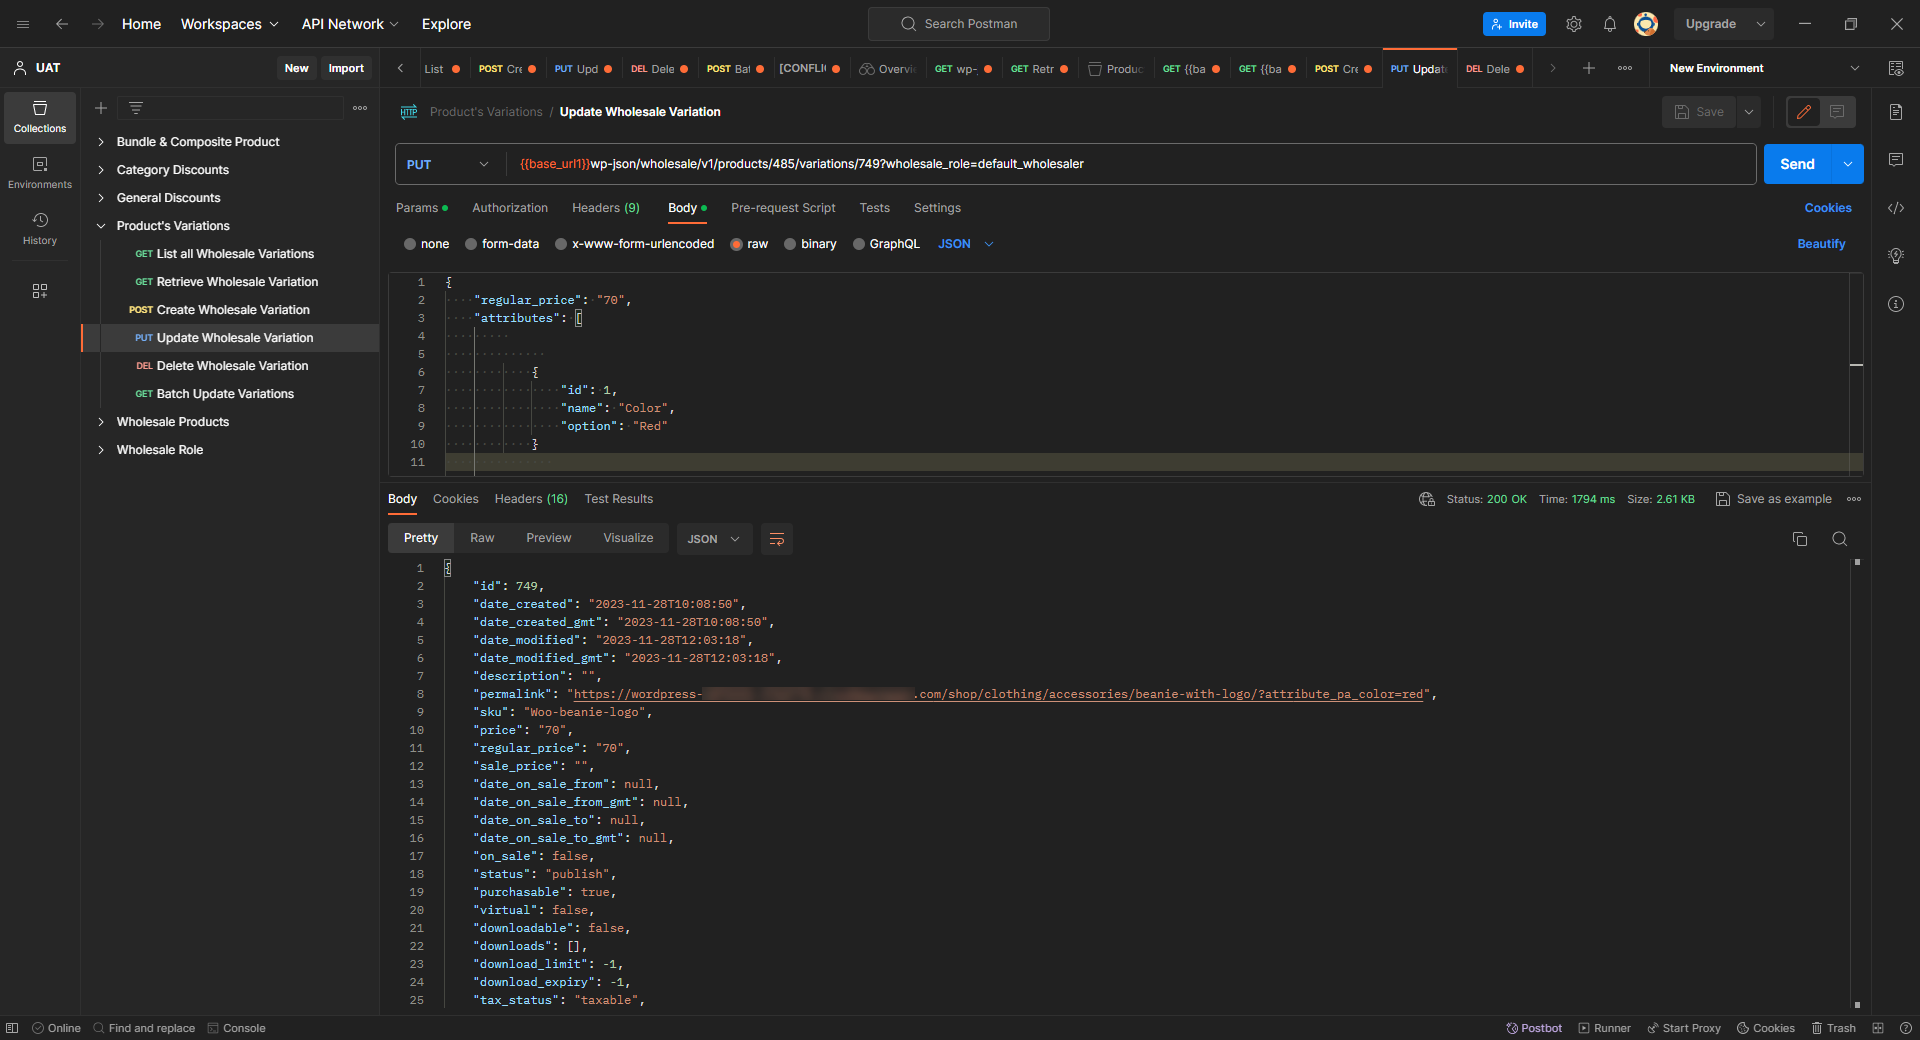This screenshot has height=1040, width=1920.
Task: Click the Import button
Action: click(346, 68)
